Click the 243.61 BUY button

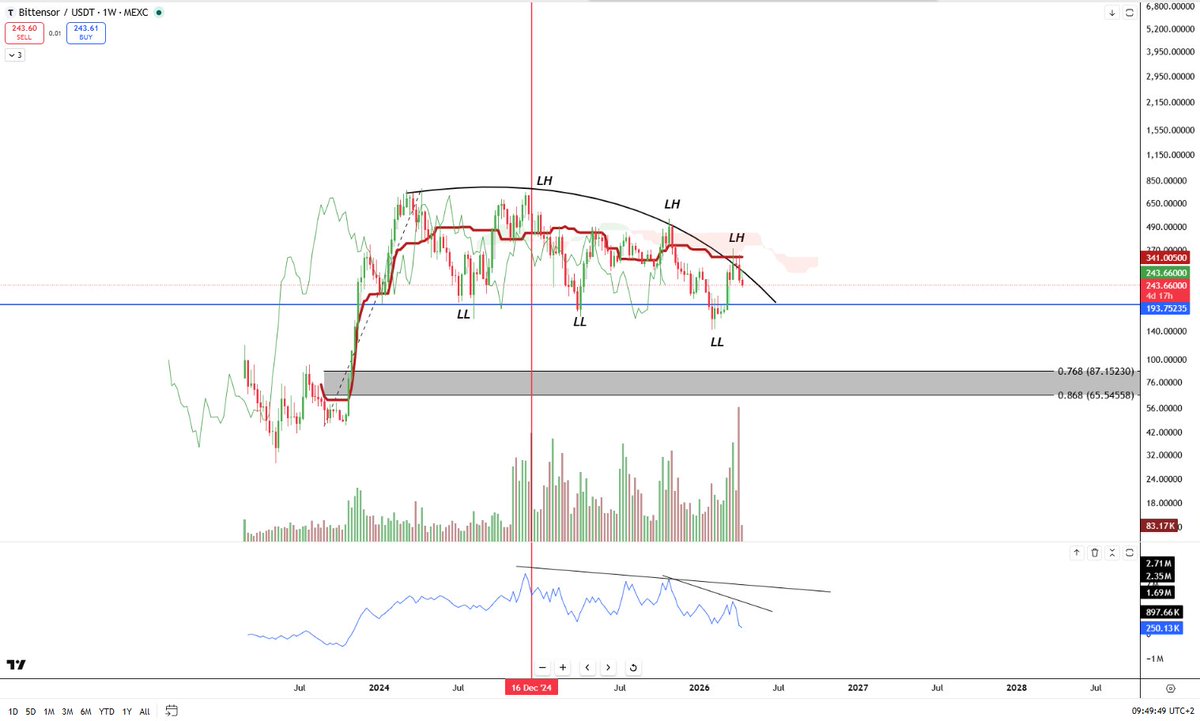point(86,33)
